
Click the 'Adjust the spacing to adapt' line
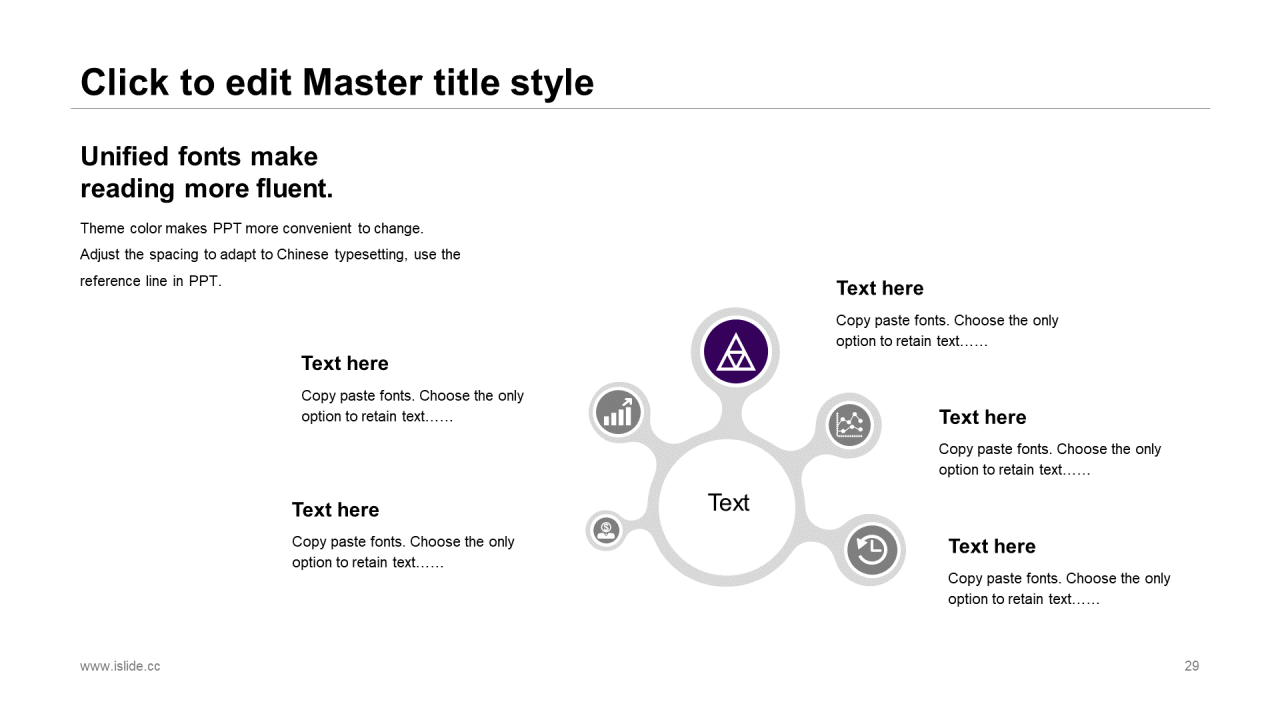(x=270, y=254)
